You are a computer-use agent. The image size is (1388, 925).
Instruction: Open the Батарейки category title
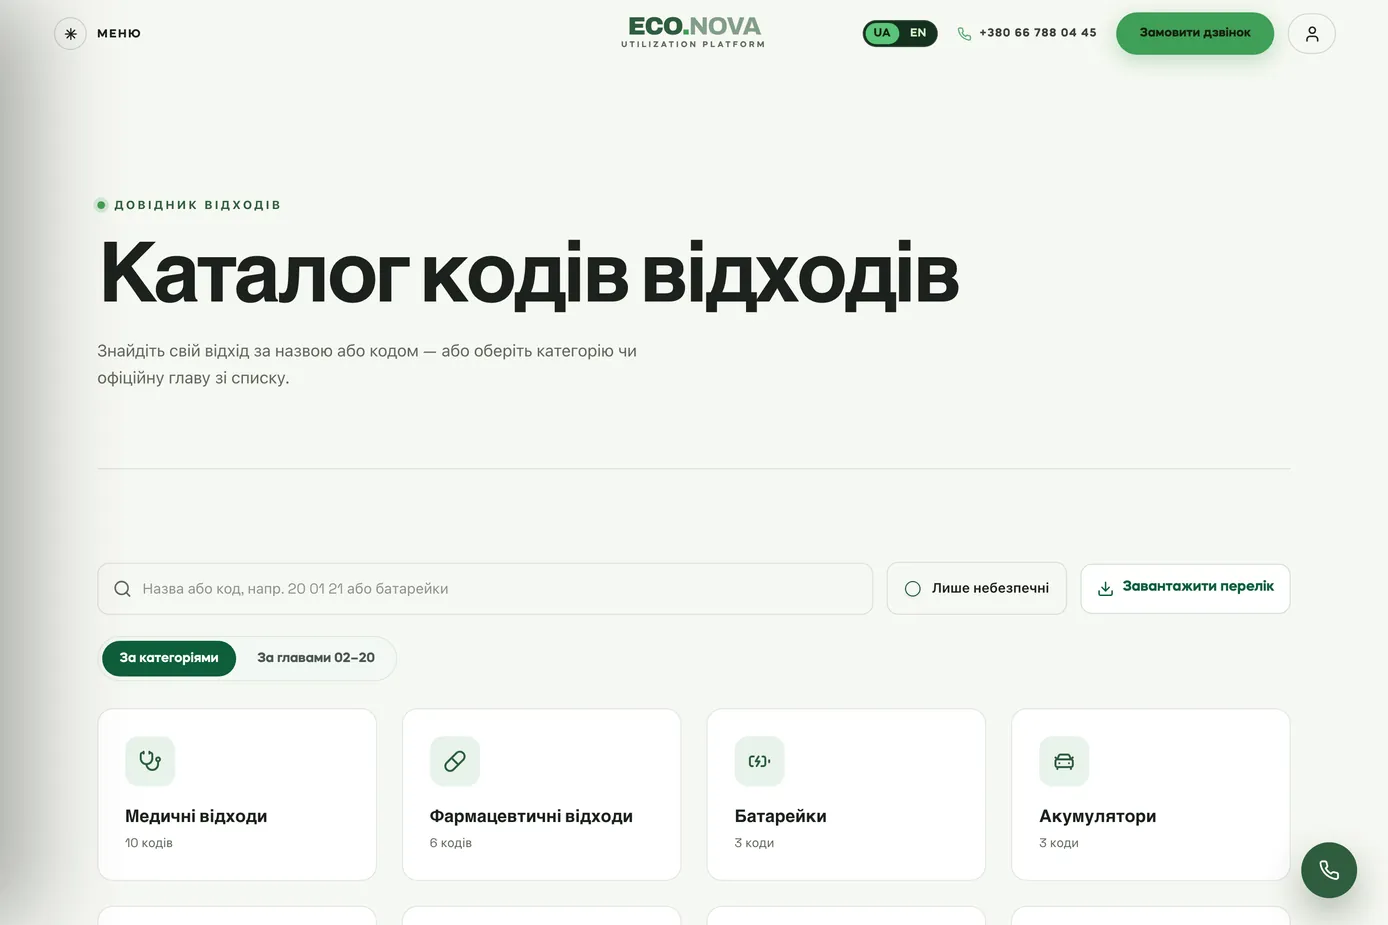[x=781, y=816]
